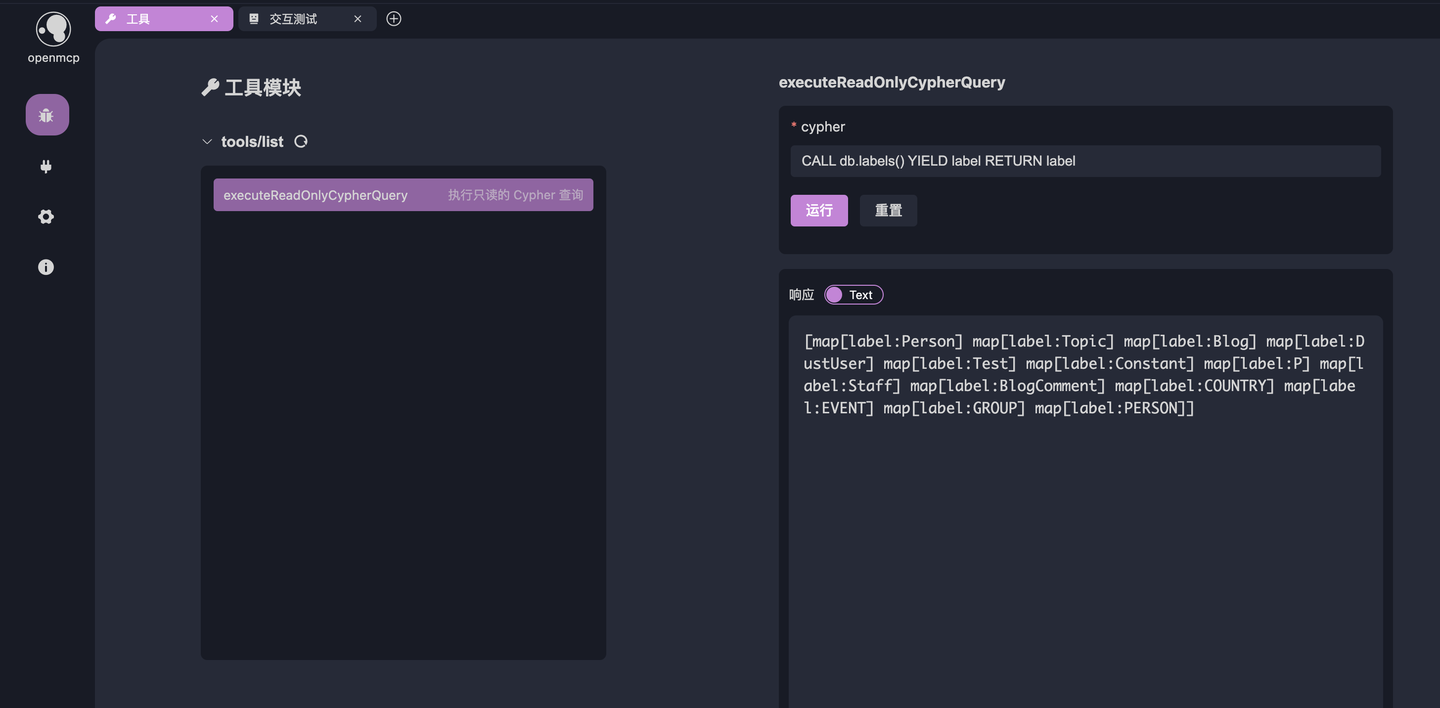Screen dimensions: 1440x708
Task: Open the debug bug icon in sidebar
Action: tap(47, 115)
